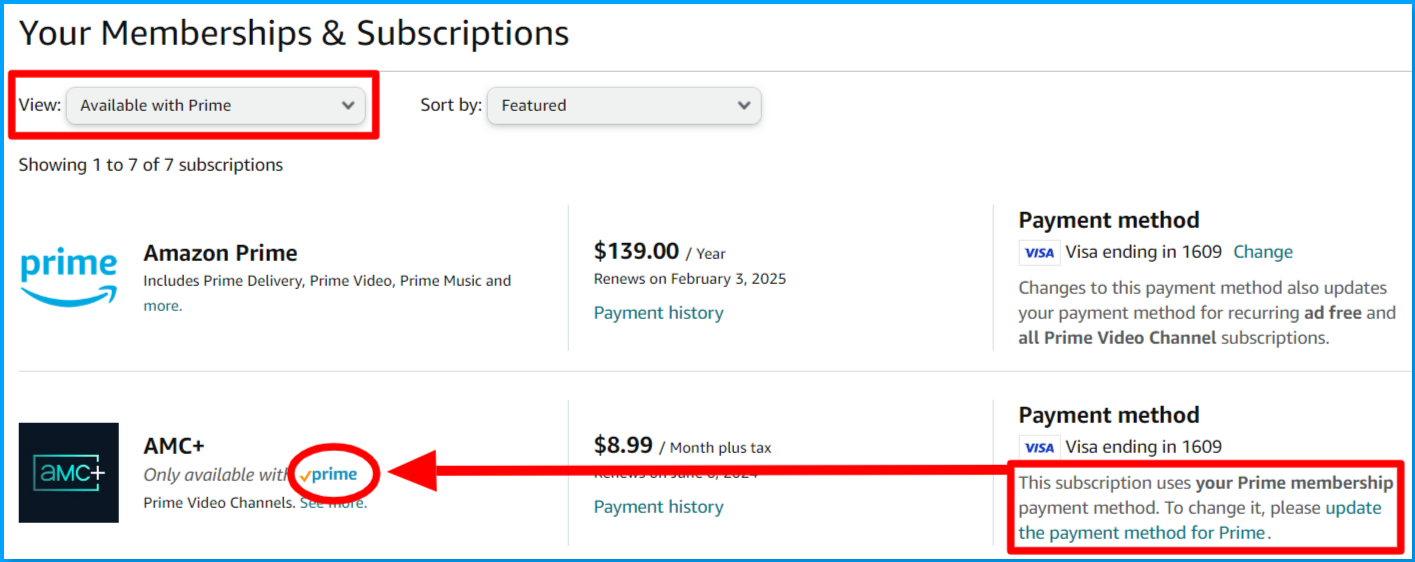This screenshot has width=1415, height=562.
Task: Click Your Memberships & Subscriptions heading
Action: coord(294,33)
